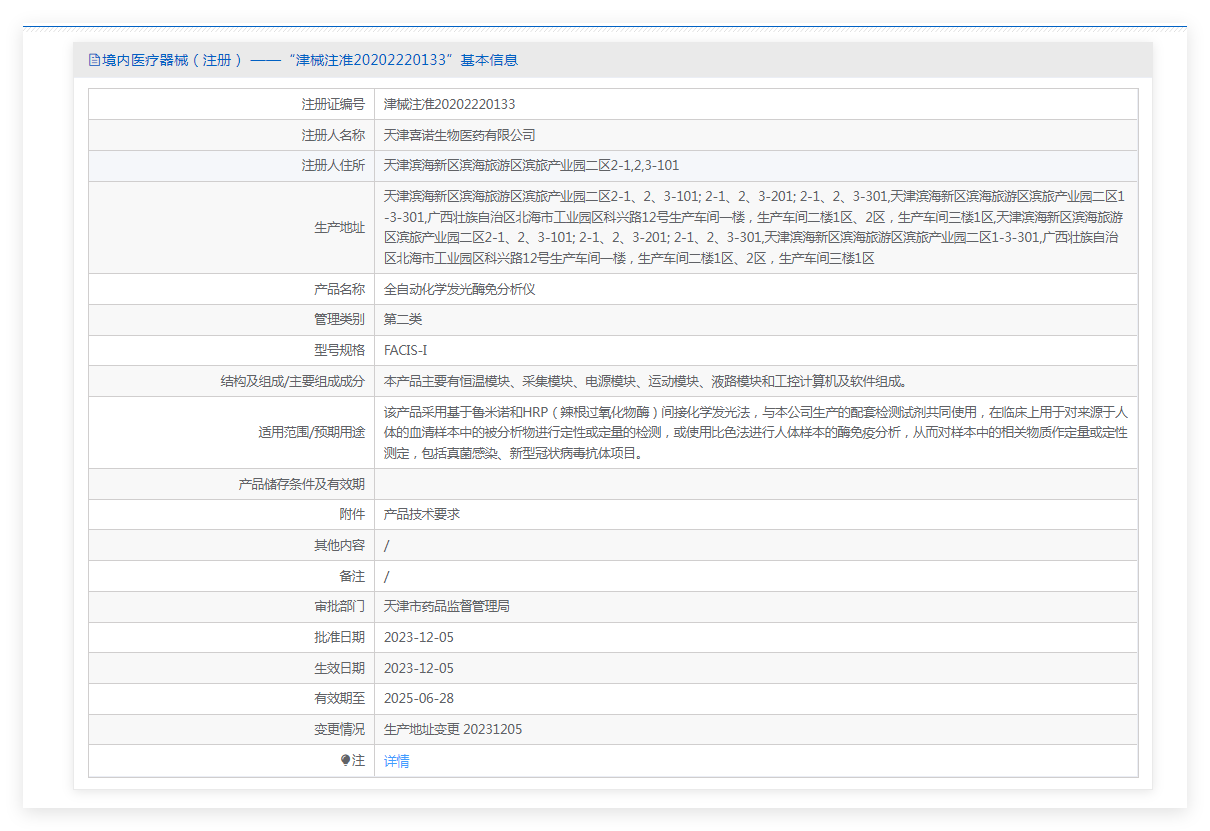Open the 详情 link

[396, 761]
